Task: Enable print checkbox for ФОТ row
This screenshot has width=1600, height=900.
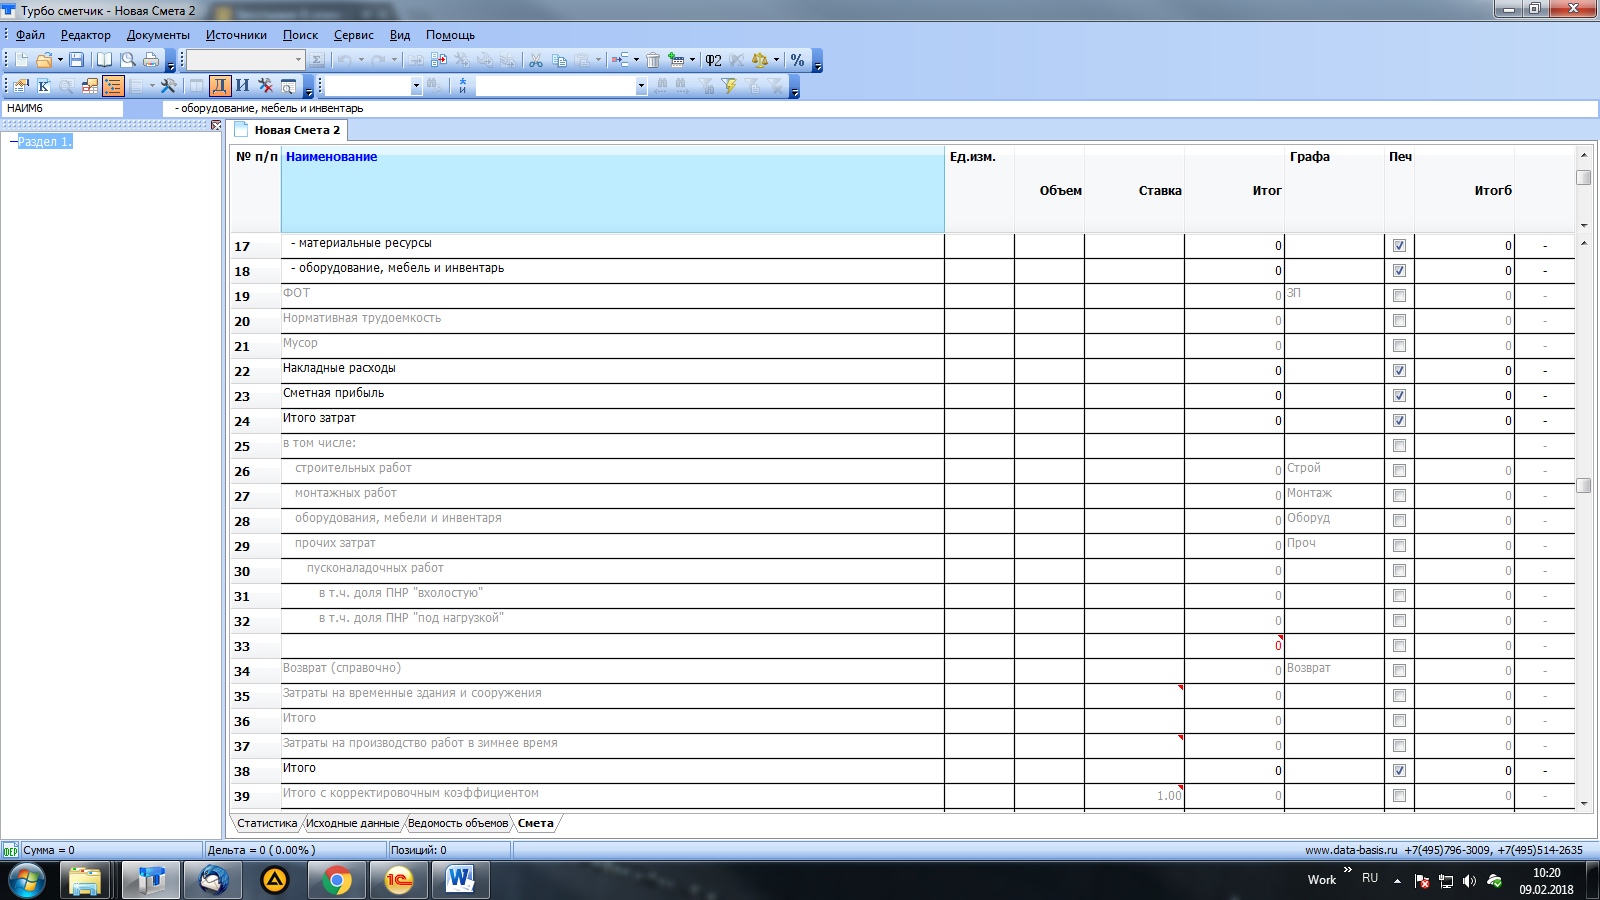Action: click(x=1399, y=296)
